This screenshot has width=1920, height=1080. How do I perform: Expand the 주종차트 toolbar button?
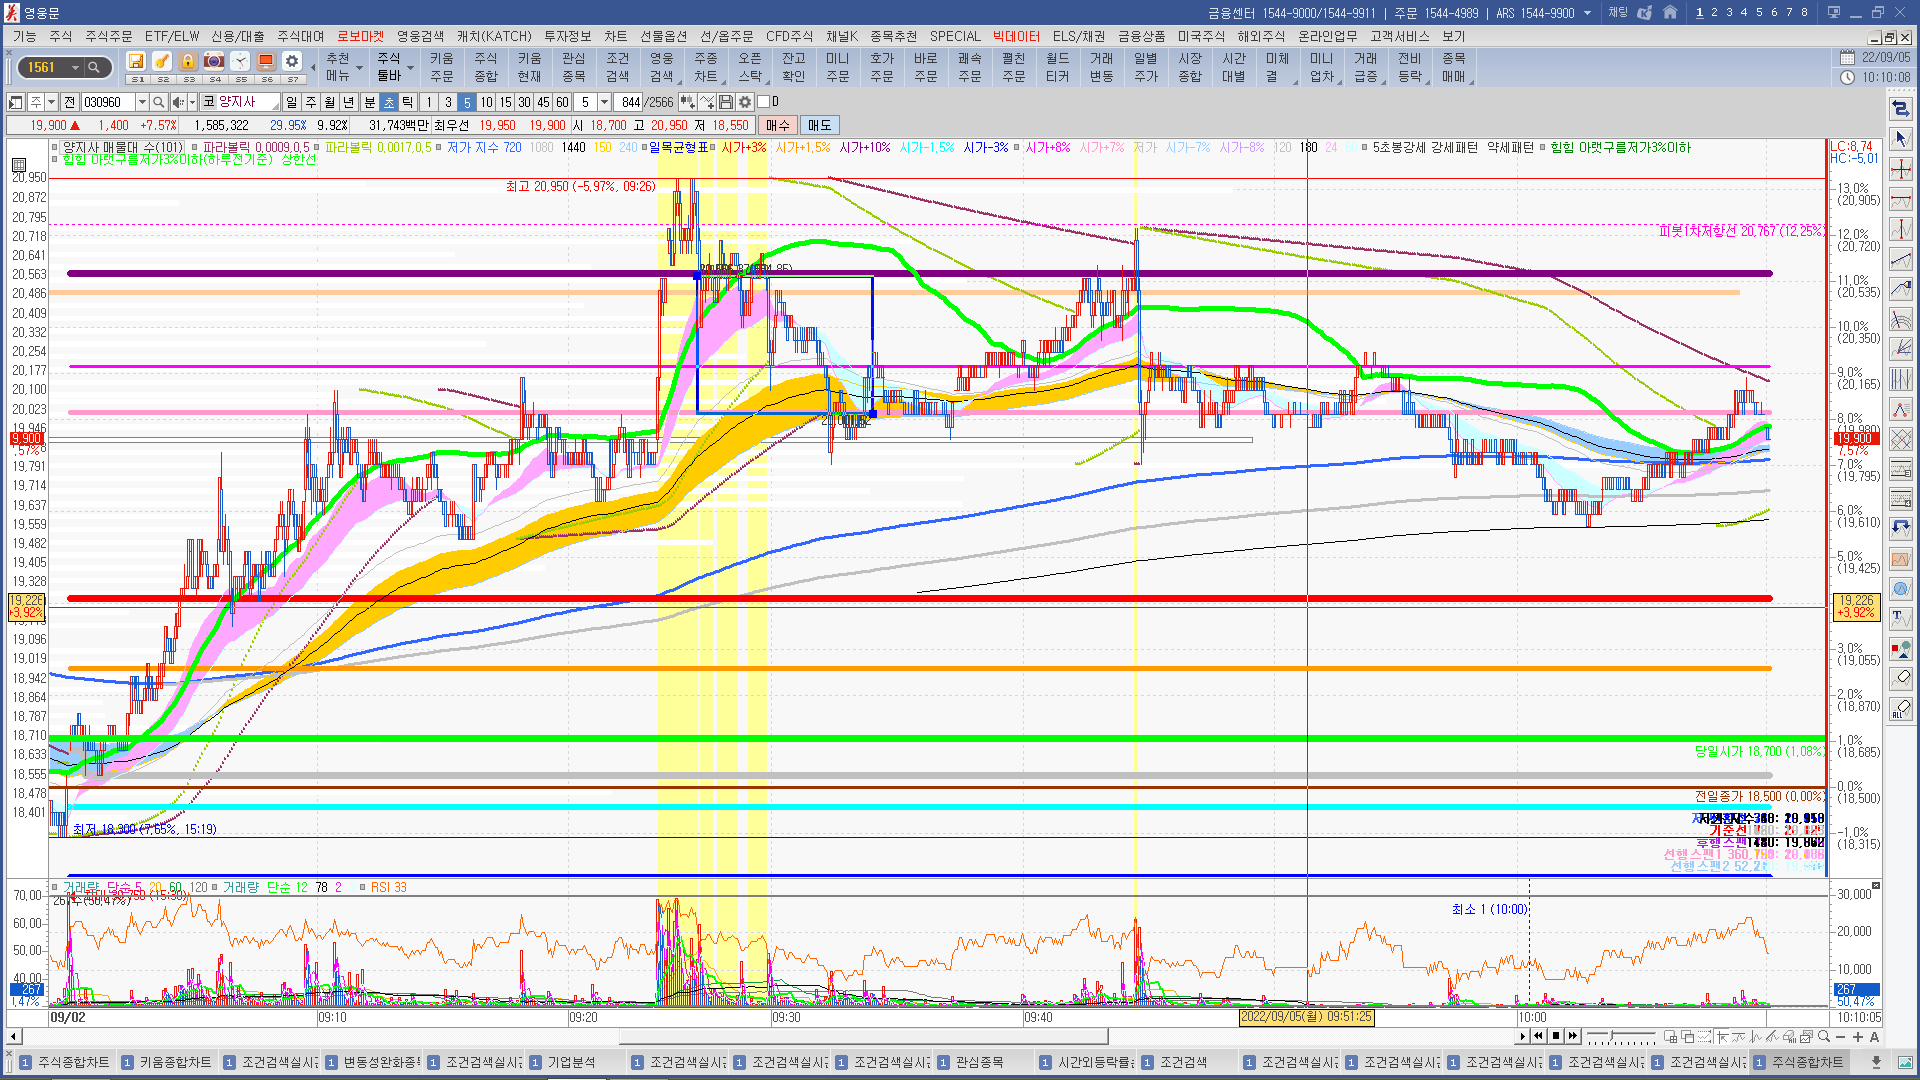706,67
